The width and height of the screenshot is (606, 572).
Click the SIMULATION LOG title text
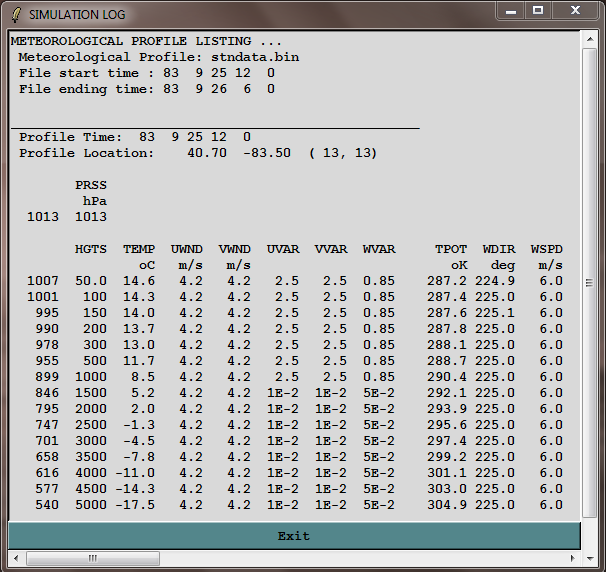pyautogui.click(x=78, y=15)
